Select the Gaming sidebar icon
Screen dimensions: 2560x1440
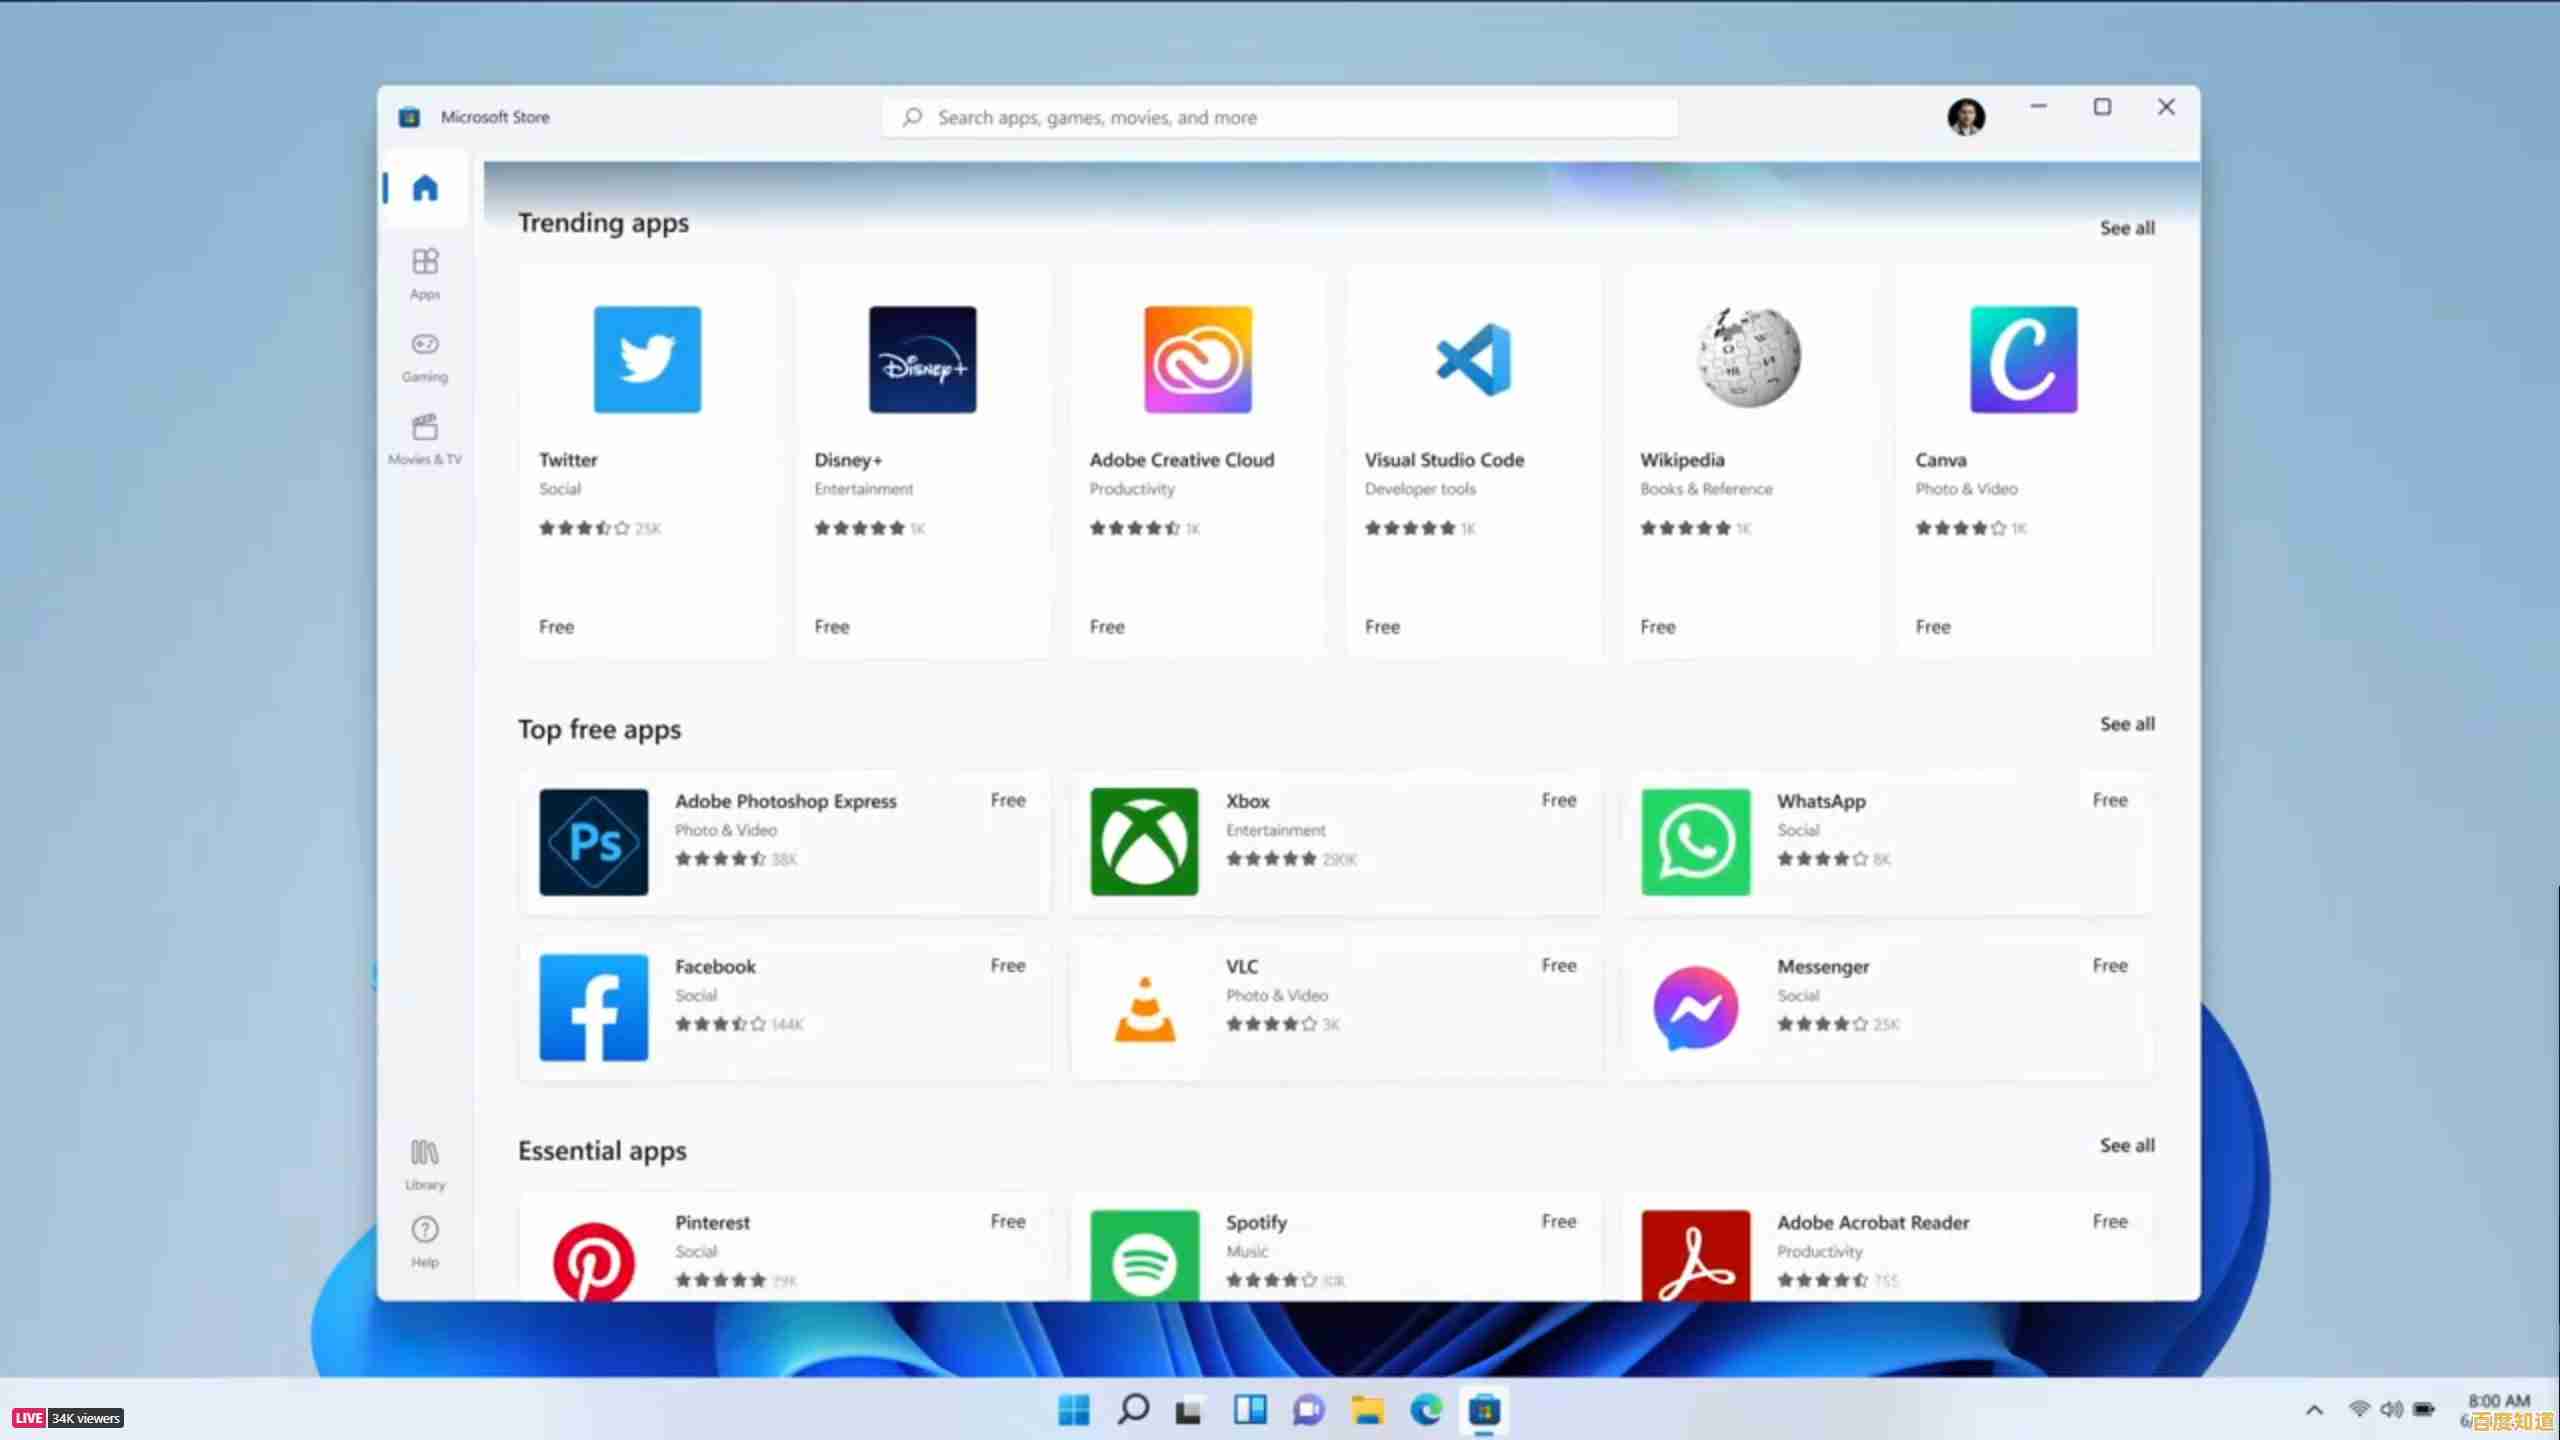[424, 356]
